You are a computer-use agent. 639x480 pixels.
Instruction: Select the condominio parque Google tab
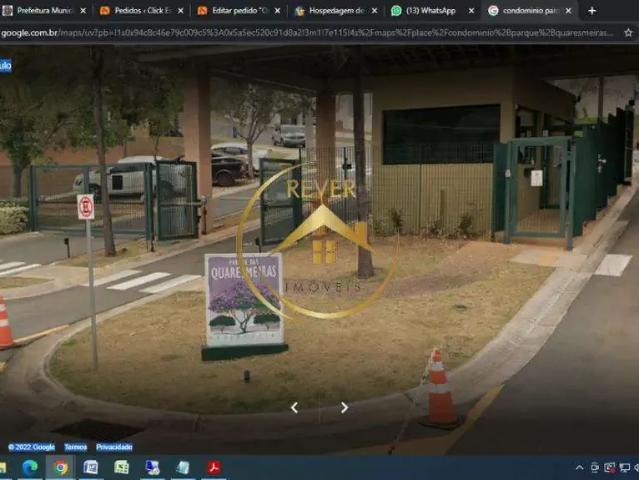point(530,11)
